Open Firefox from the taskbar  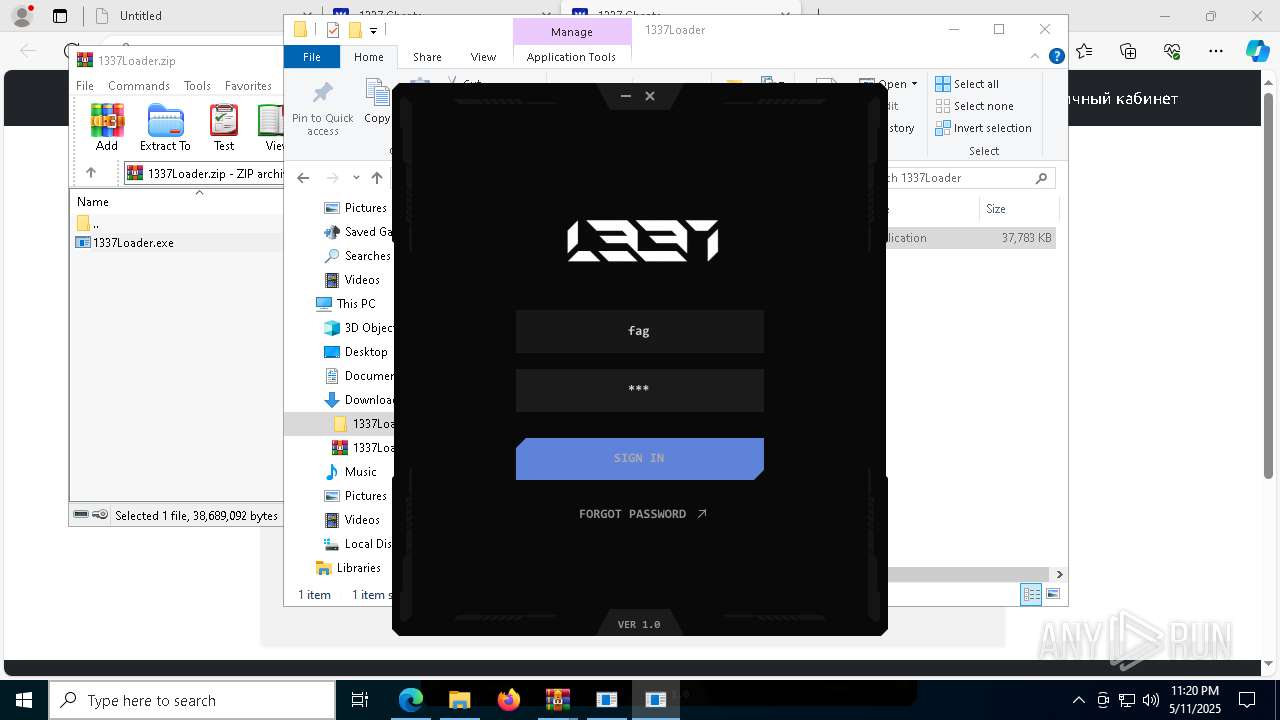click(x=509, y=700)
